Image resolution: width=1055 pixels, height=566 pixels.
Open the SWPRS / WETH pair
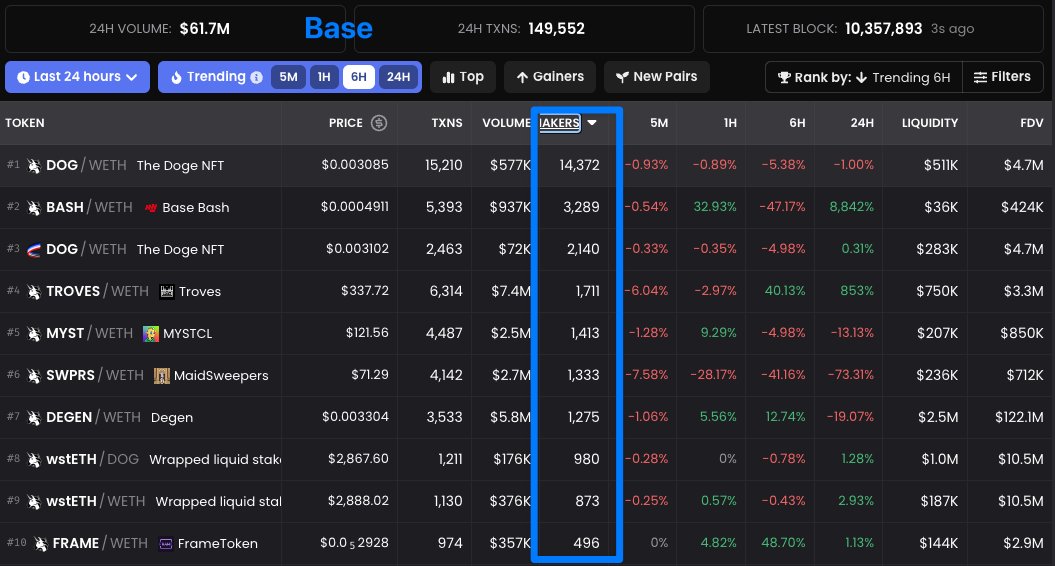click(x=95, y=376)
